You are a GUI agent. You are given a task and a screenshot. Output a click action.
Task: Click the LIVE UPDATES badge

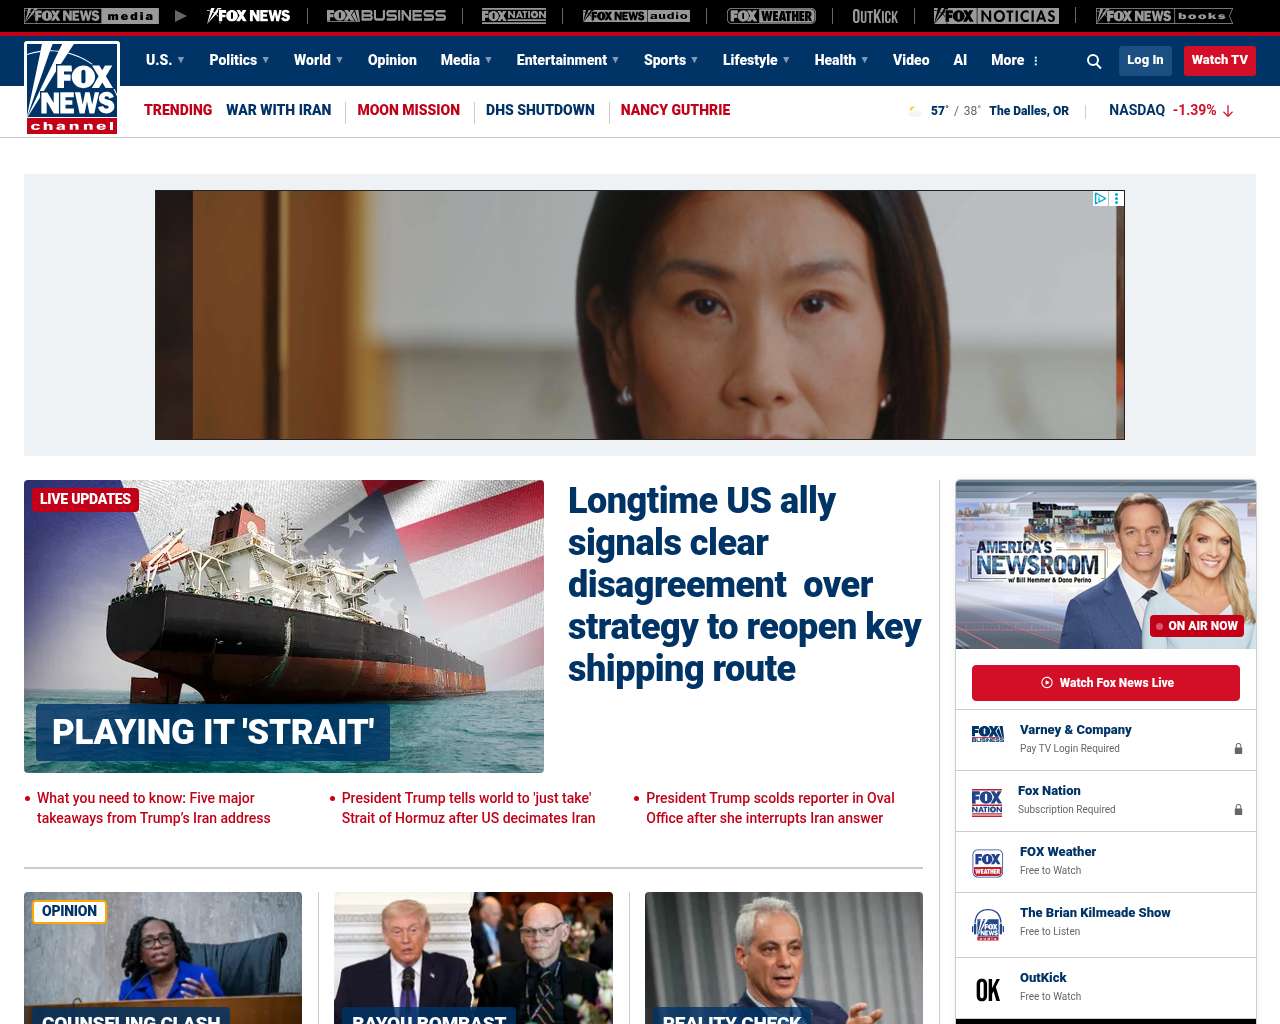click(x=85, y=499)
